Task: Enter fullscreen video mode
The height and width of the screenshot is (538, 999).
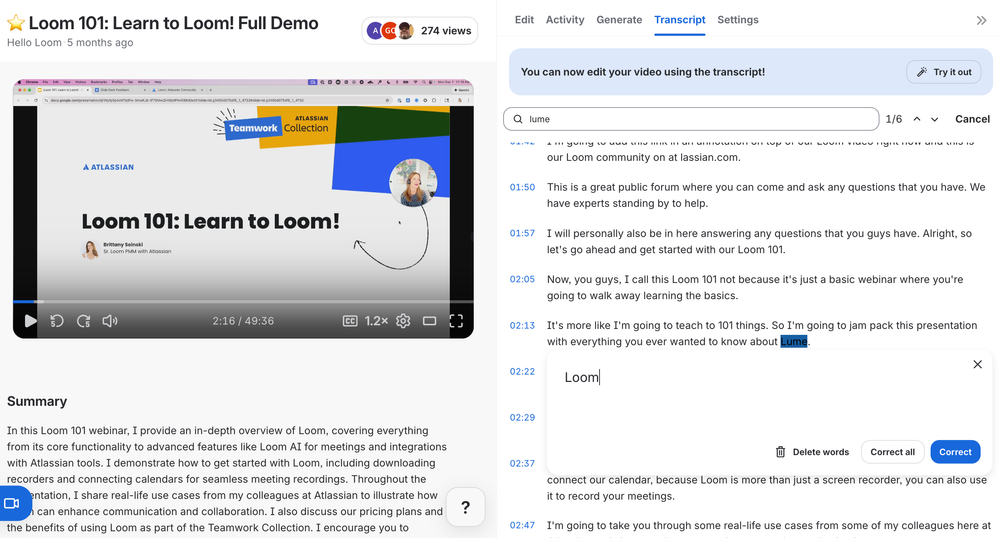Action: pyautogui.click(x=456, y=321)
